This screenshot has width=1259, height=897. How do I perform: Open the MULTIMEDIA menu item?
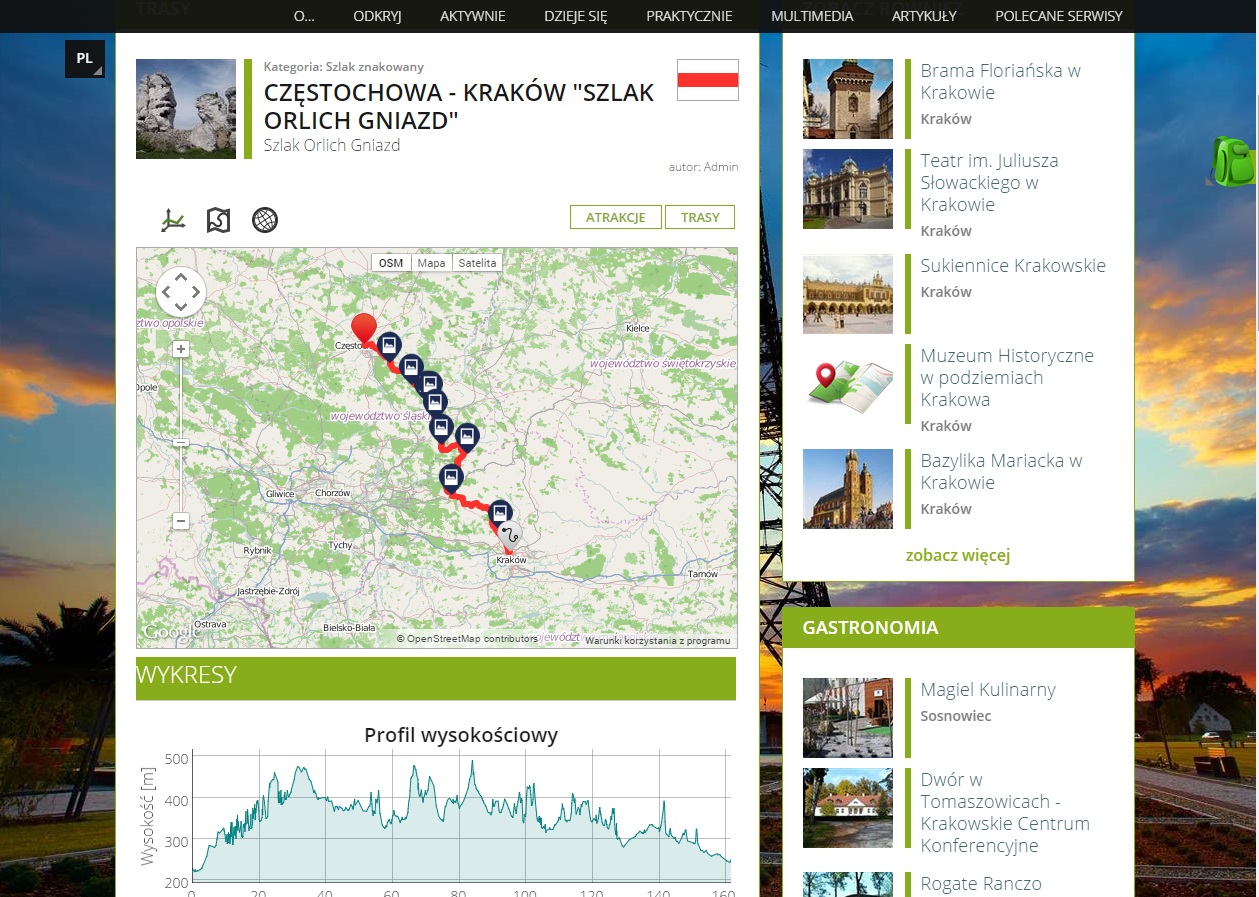pos(812,16)
